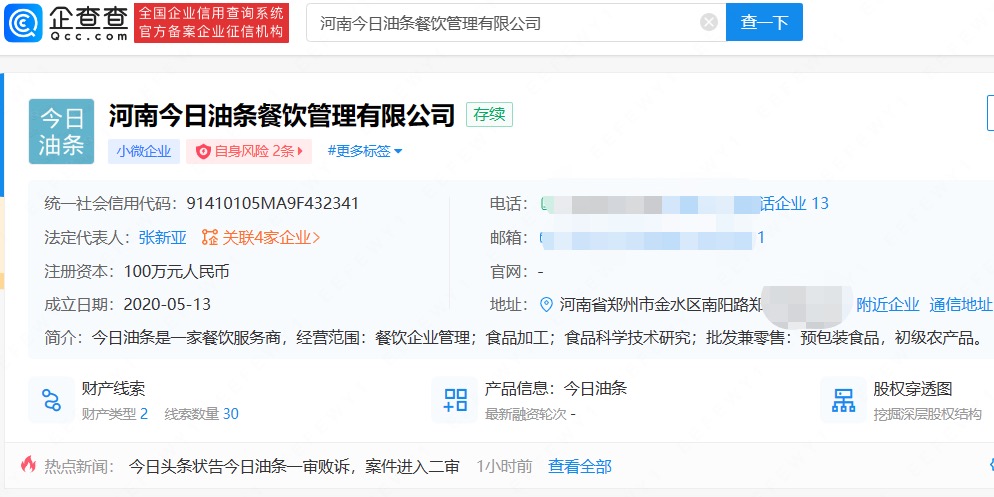994x497 pixels.
Task: Open 财产类型 2 count
Action: [x=115, y=414]
